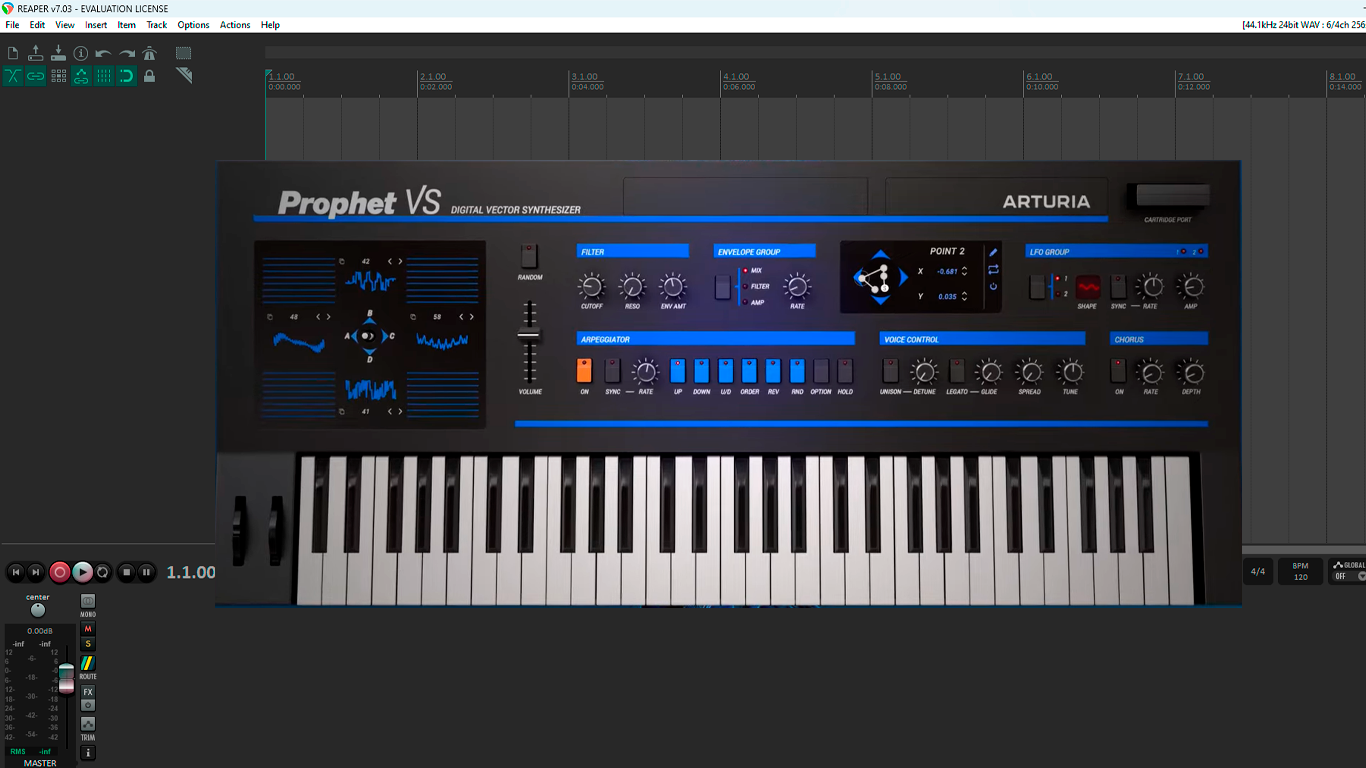The height and width of the screenshot is (768, 1366).
Task: Toggle the metronome icon
Action: coord(150,53)
